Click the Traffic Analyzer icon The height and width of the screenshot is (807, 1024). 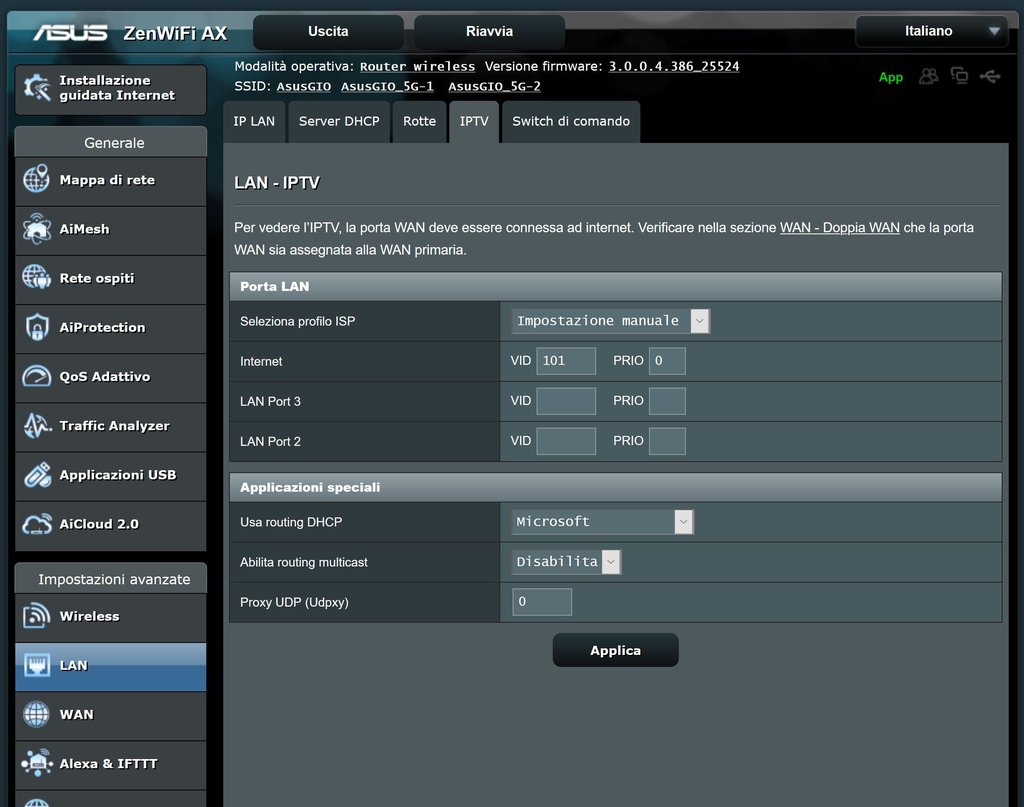click(37, 425)
